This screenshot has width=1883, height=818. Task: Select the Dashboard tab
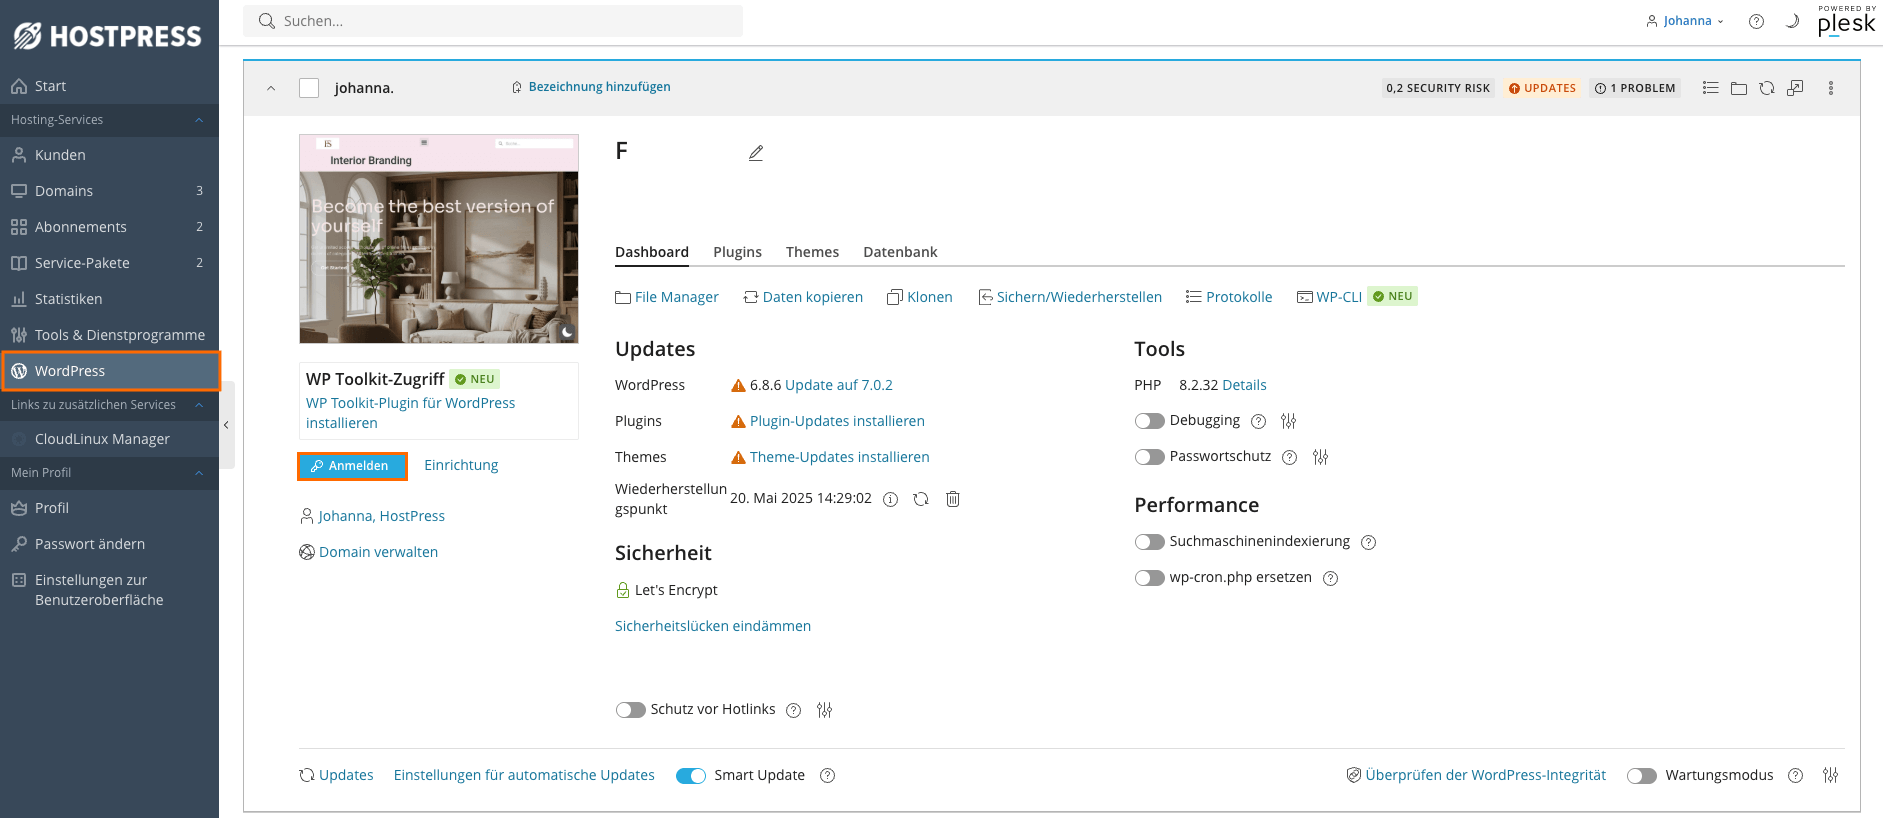tap(652, 252)
